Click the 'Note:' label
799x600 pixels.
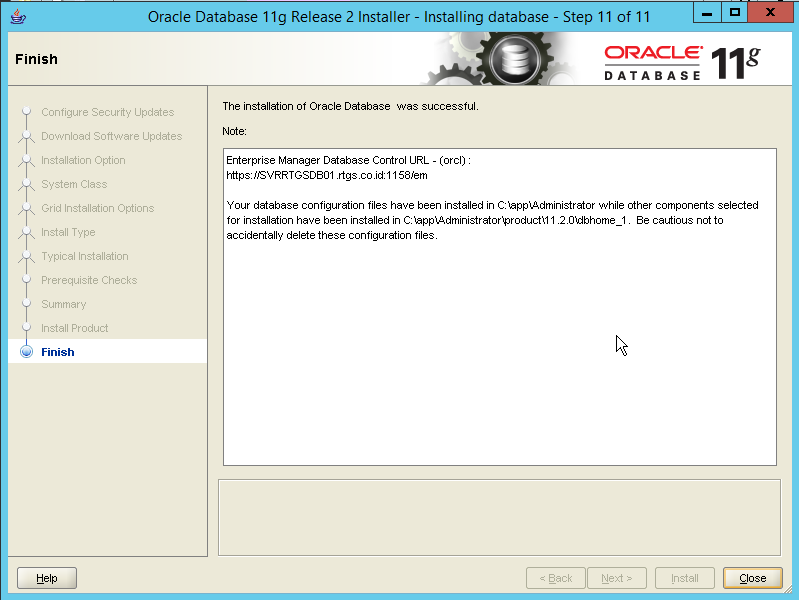(x=234, y=131)
